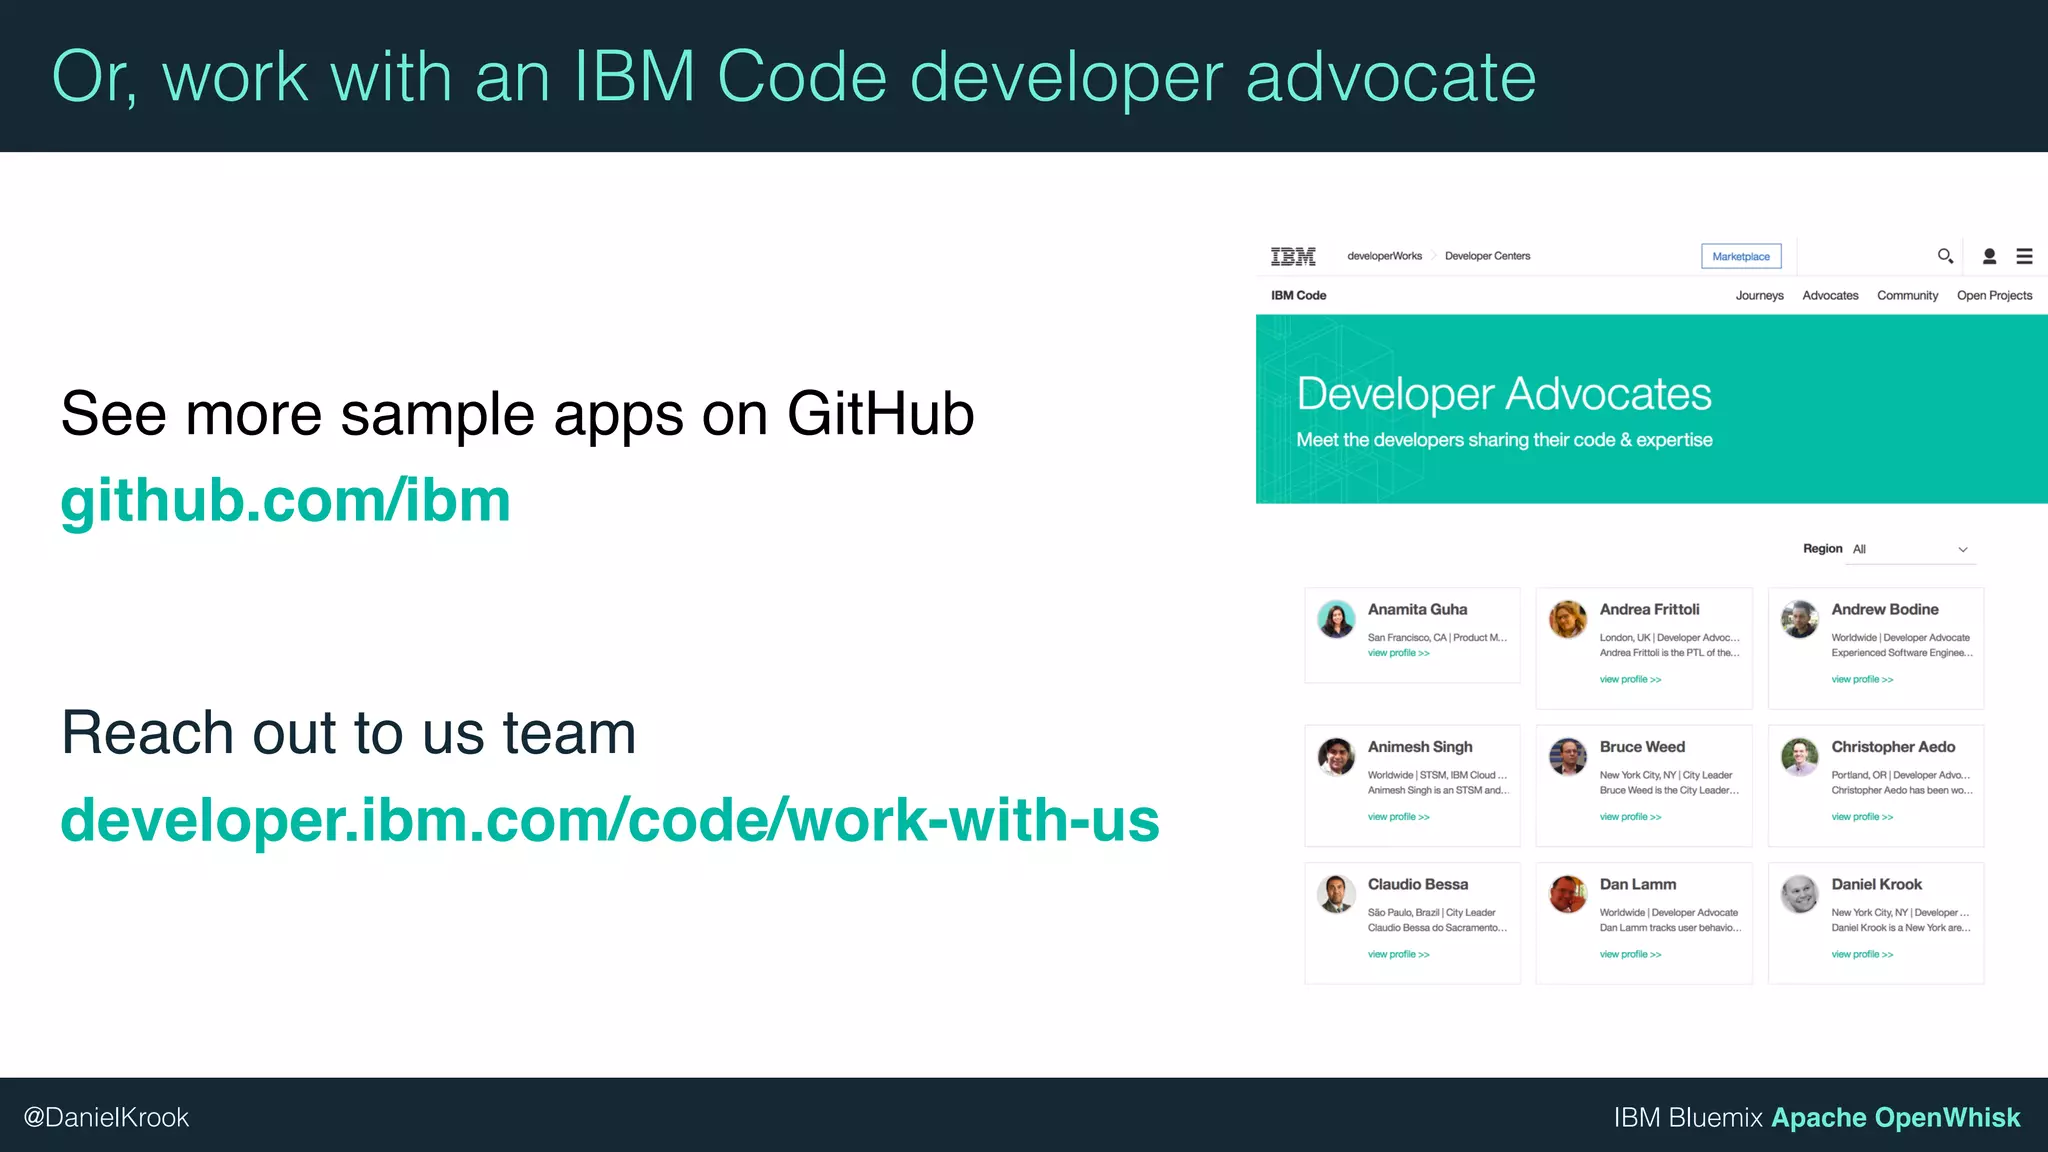Screen dimensions: 2048x1152
Task: Open the hamburger menu icon
Action: (2024, 256)
